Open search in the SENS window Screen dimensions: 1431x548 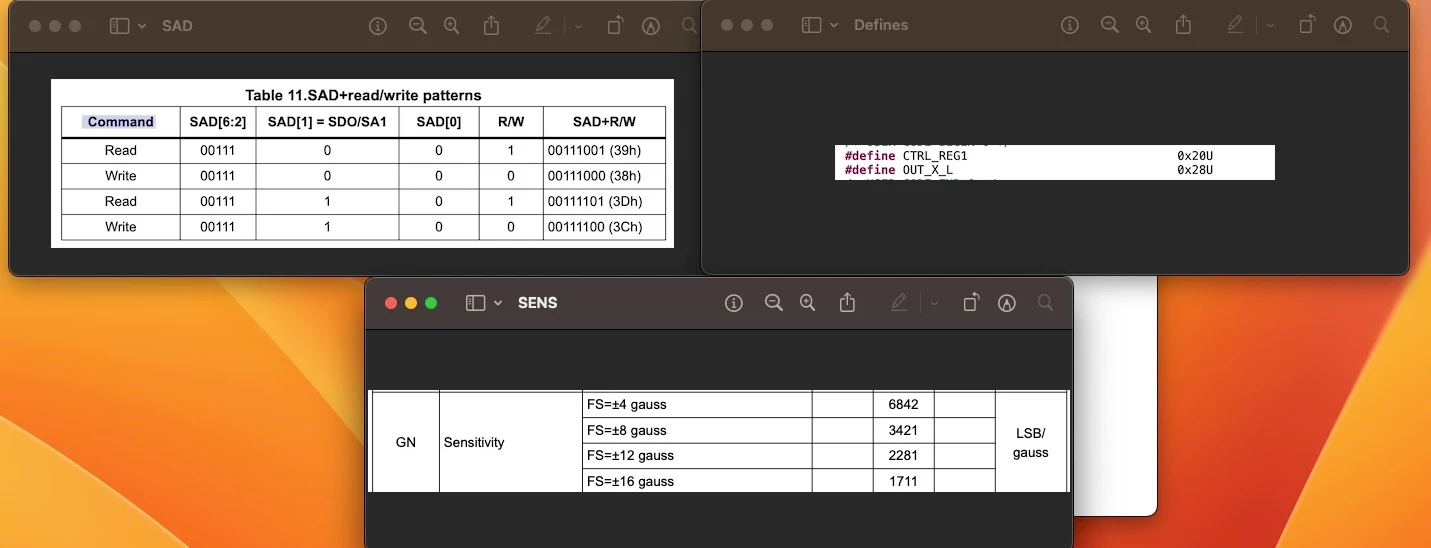click(1045, 303)
